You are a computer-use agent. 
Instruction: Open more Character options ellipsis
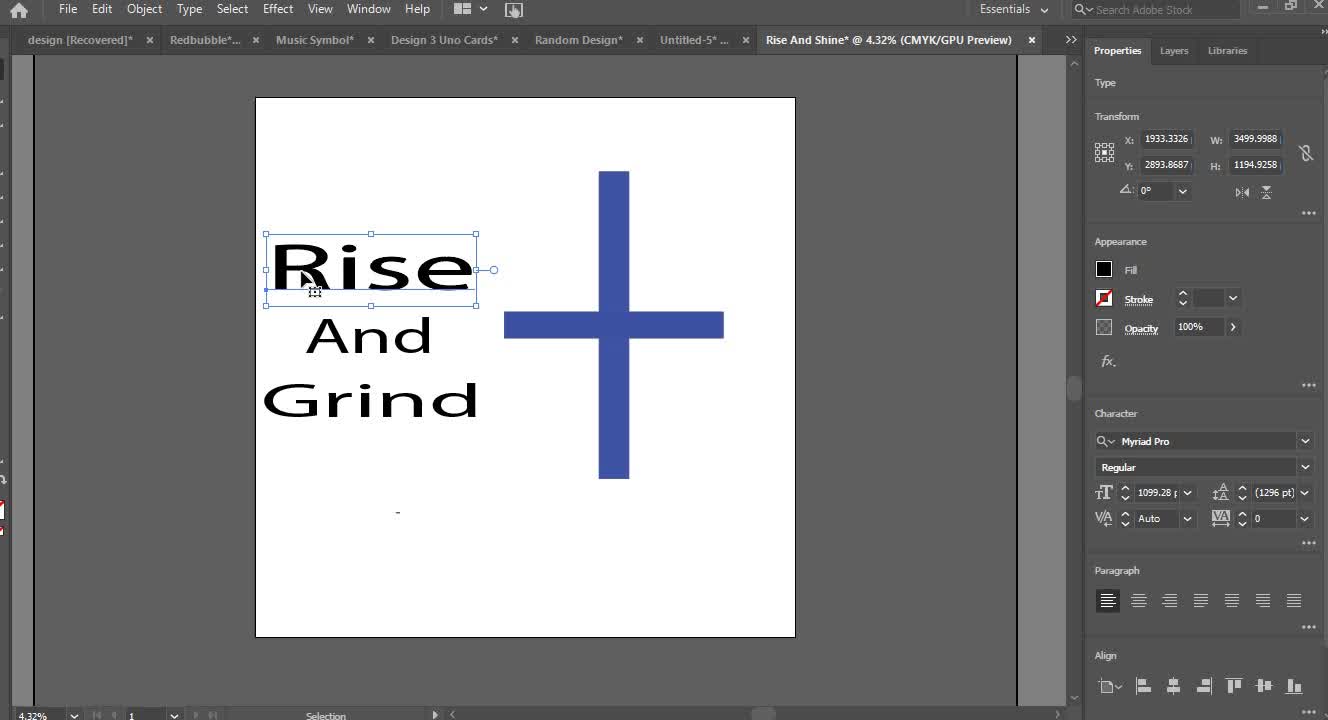[x=1308, y=543]
